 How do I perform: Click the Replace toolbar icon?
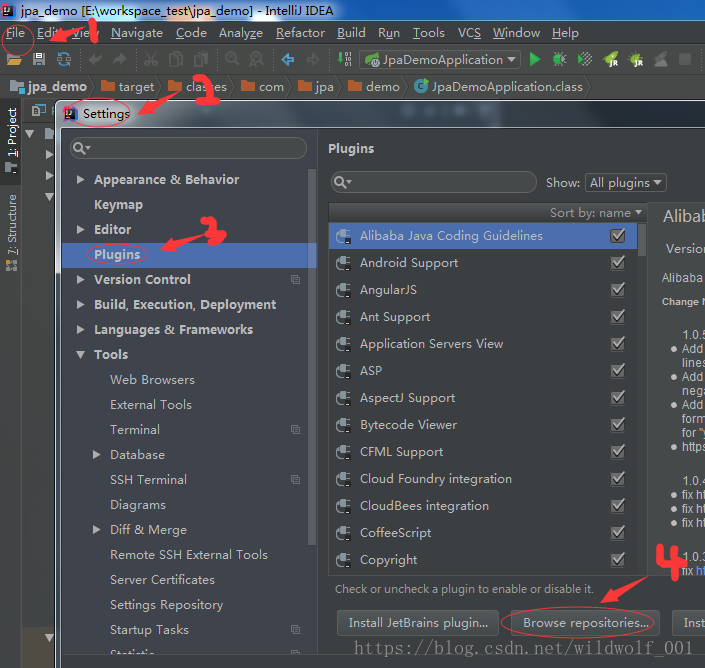point(257,59)
